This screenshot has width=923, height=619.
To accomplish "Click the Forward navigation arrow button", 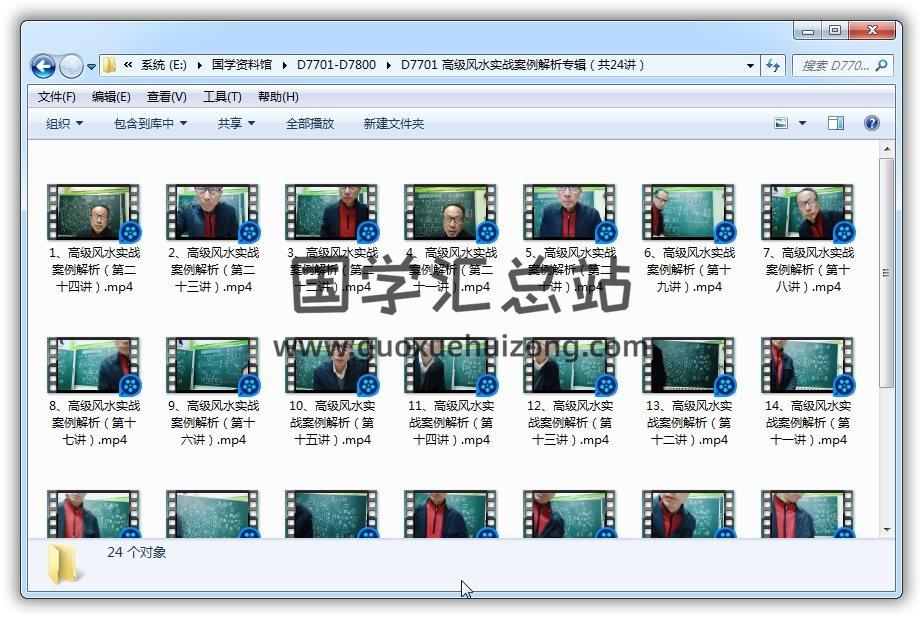I will (x=71, y=66).
